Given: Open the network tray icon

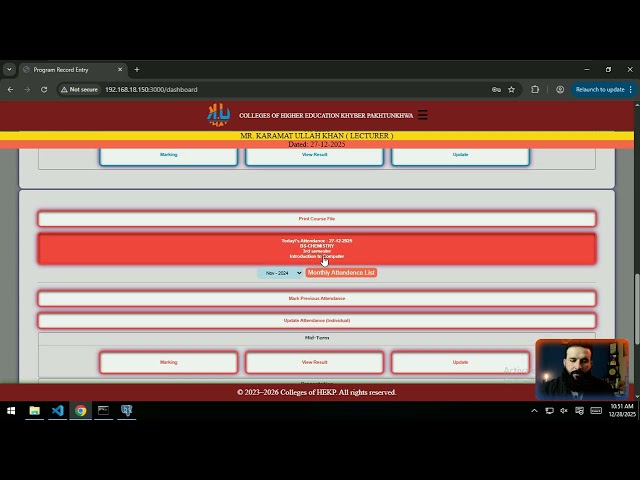Looking at the screenshot, I should click(x=549, y=411).
